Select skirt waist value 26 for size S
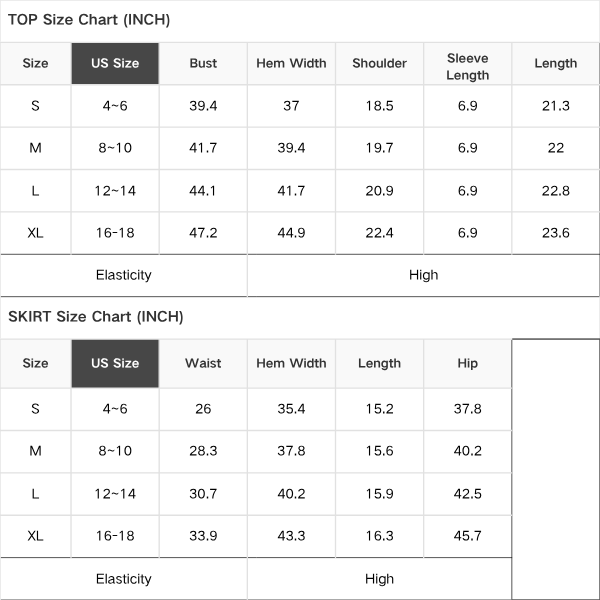 203,409
